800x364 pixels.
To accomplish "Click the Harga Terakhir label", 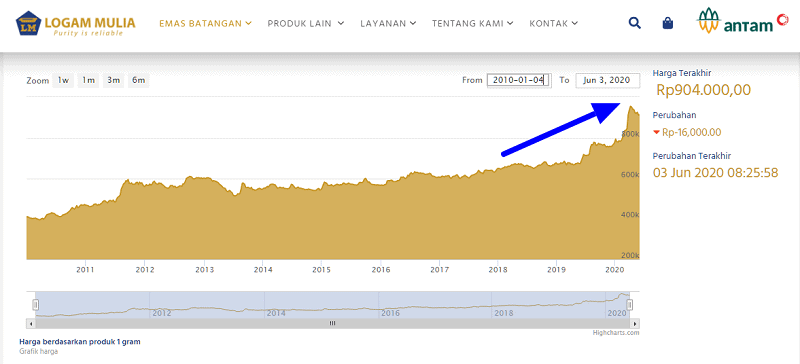I will [x=682, y=73].
